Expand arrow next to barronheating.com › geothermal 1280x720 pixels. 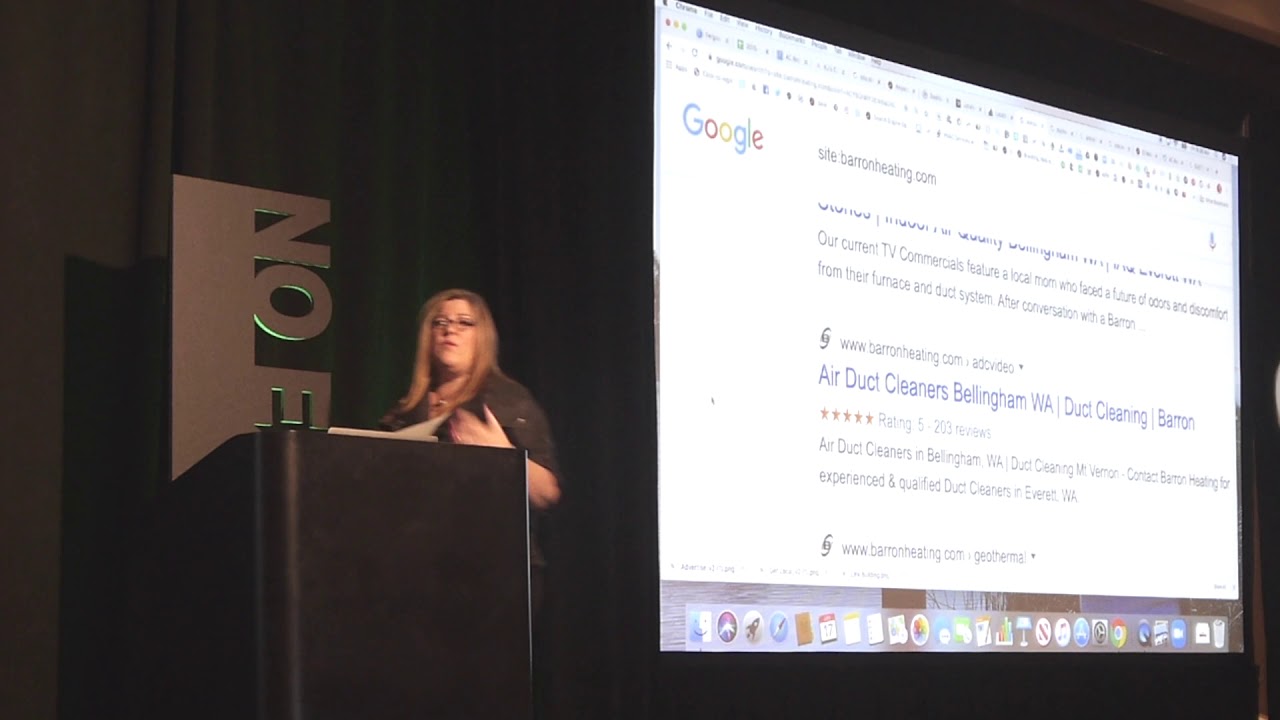[x=1033, y=557]
